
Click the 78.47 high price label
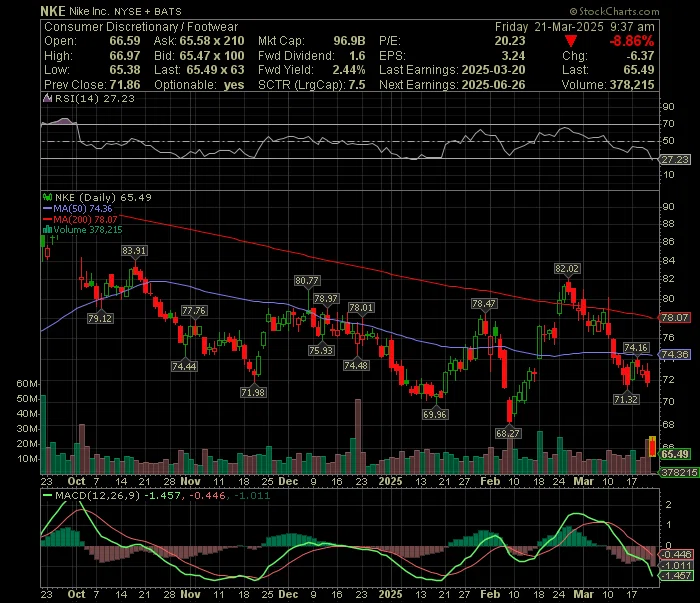(x=484, y=304)
